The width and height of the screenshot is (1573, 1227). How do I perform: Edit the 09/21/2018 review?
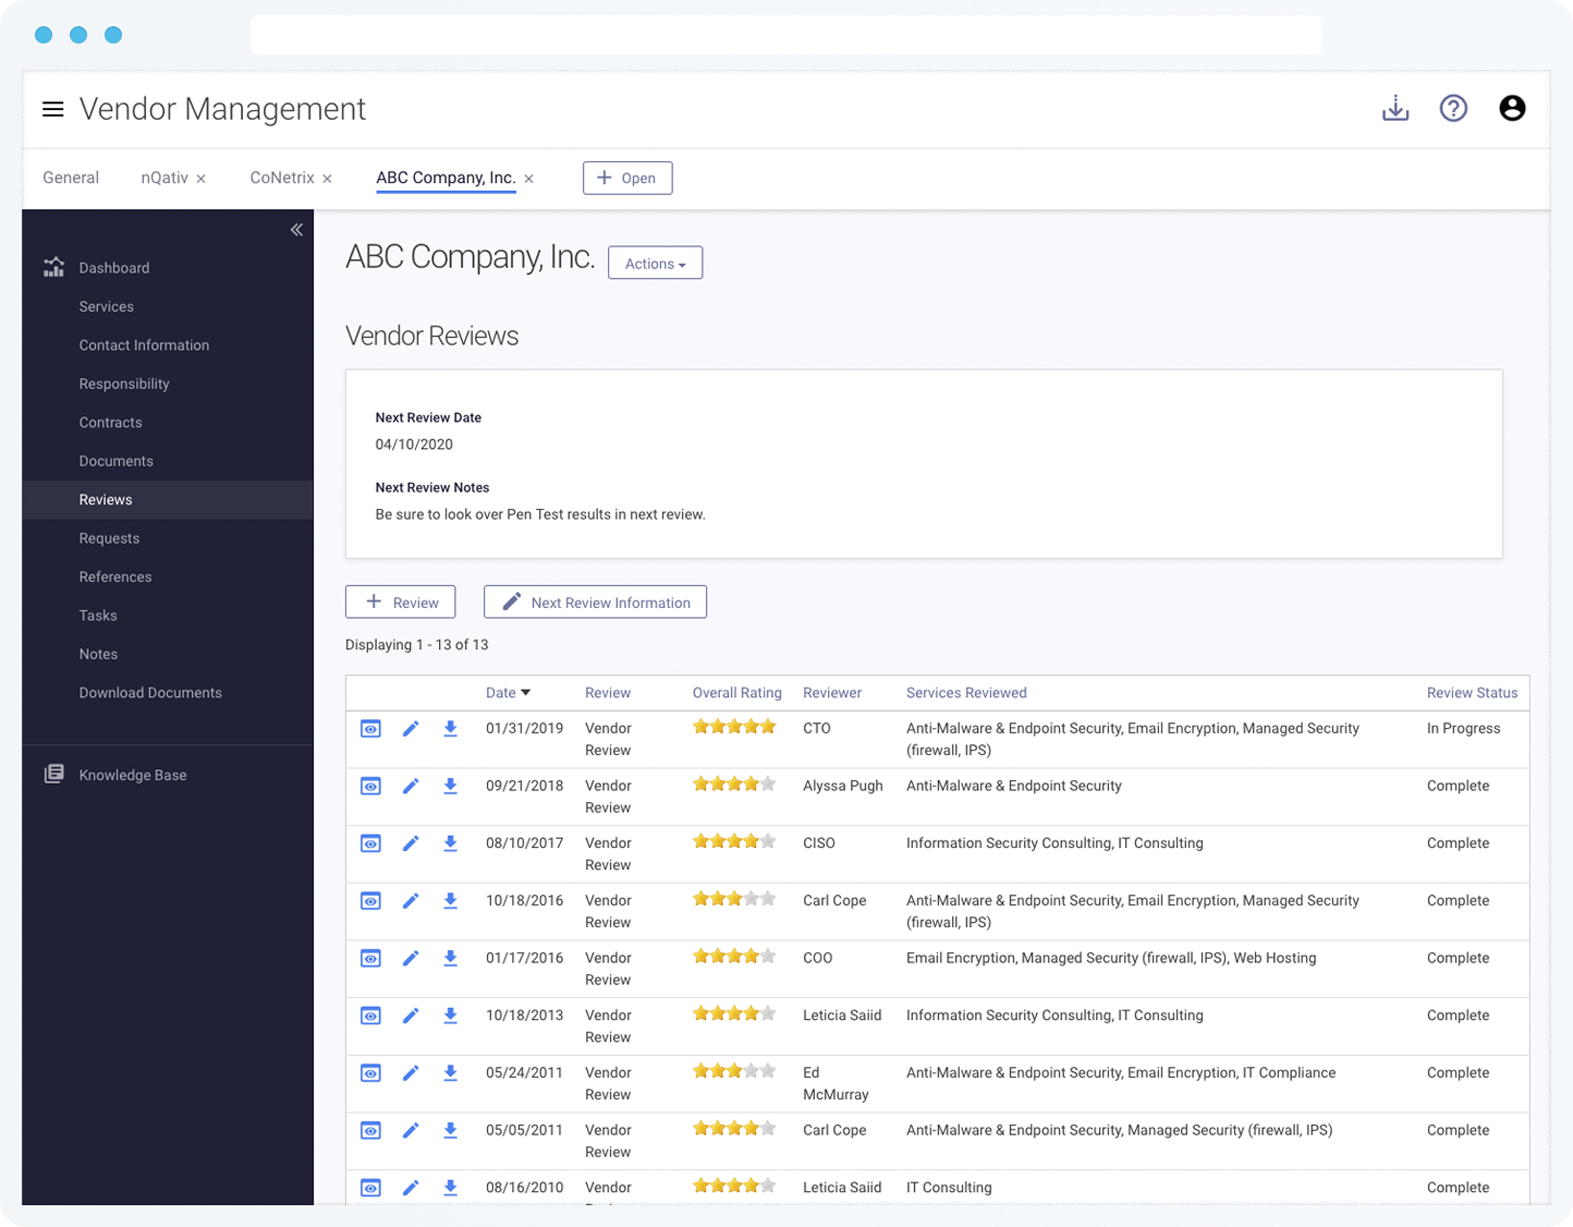tap(410, 786)
